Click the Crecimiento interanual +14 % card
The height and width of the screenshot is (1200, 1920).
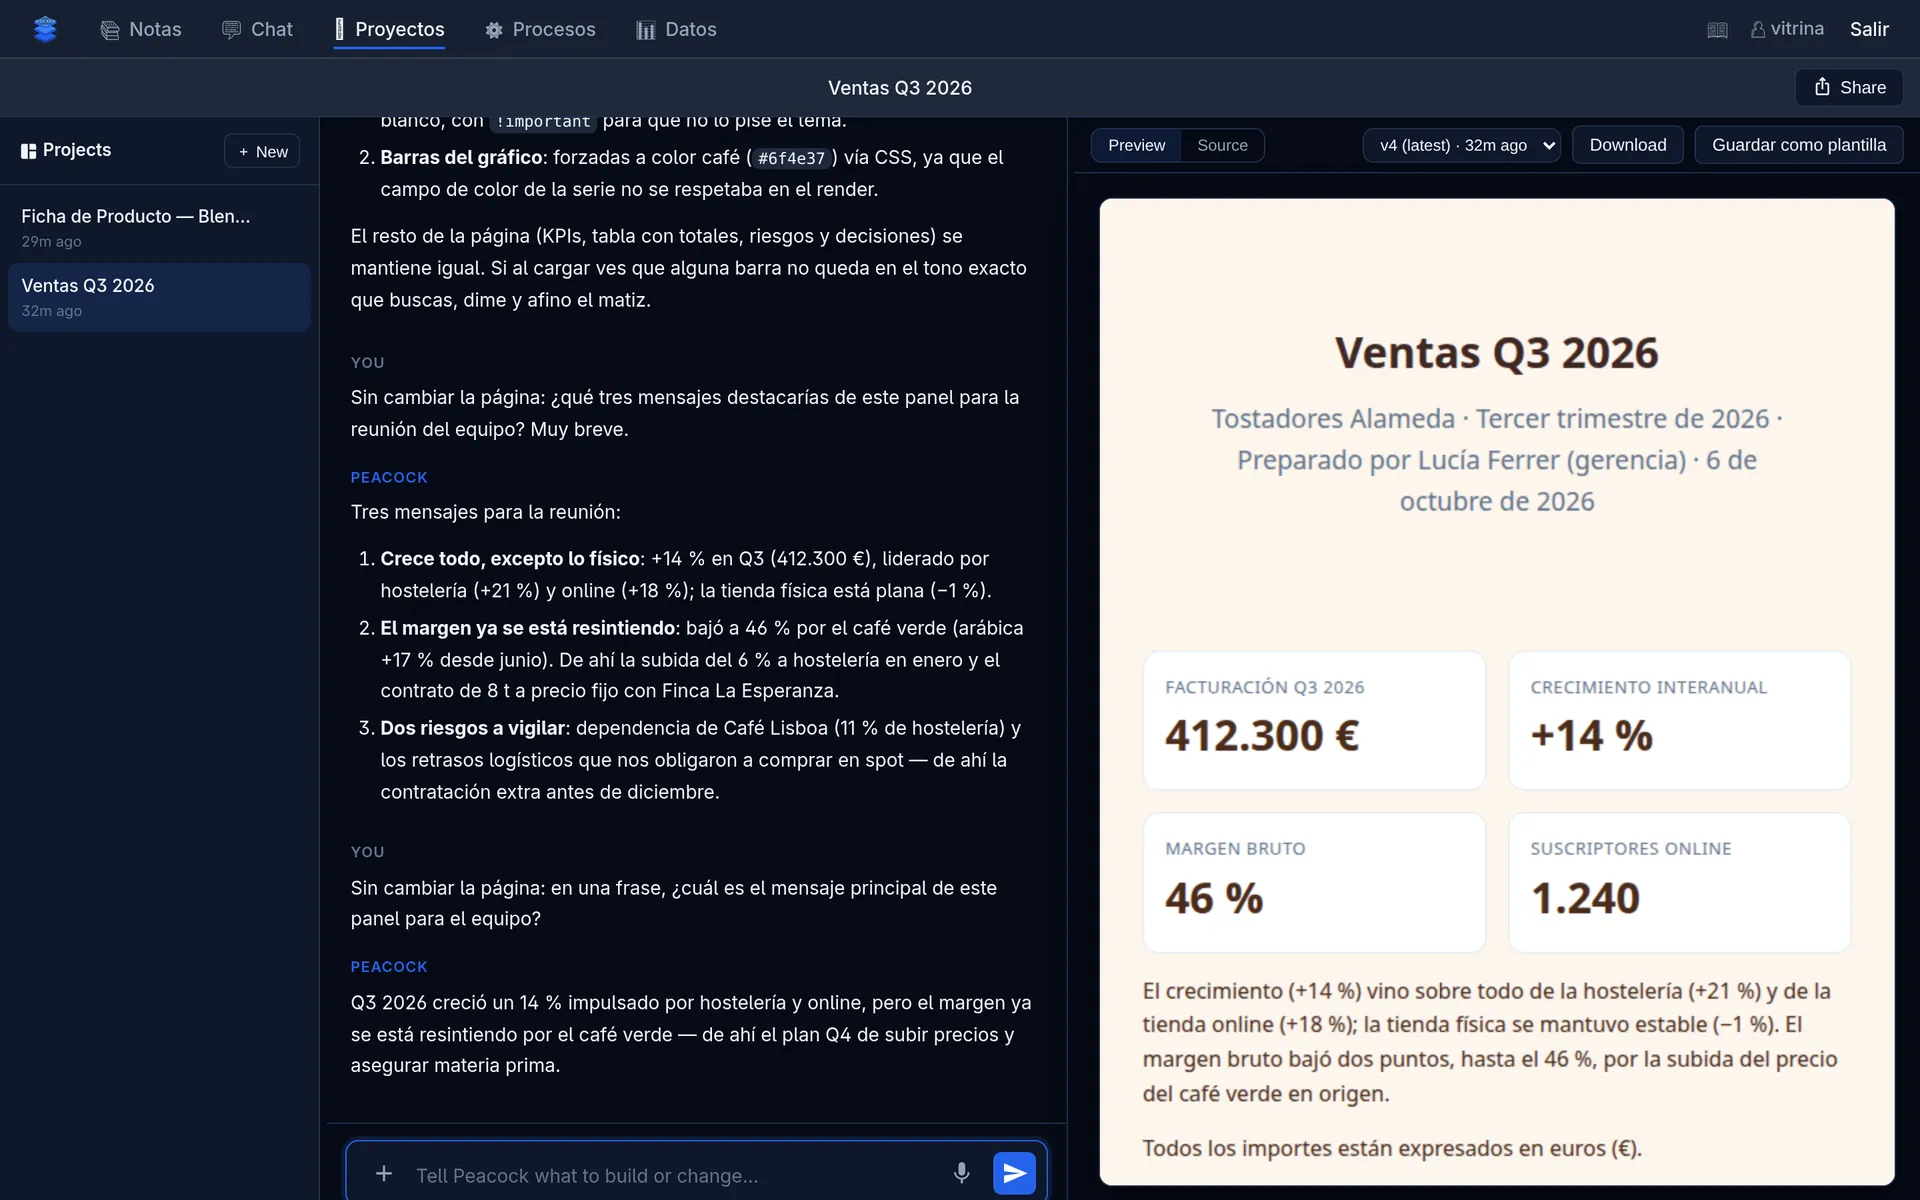(x=1679, y=720)
